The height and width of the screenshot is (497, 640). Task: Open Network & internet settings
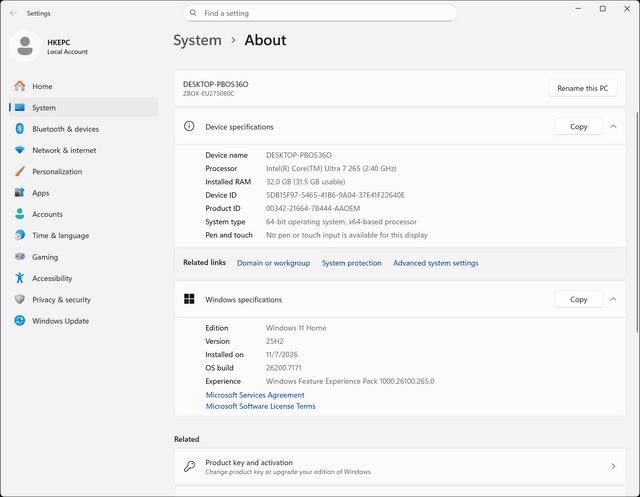pos(83,150)
